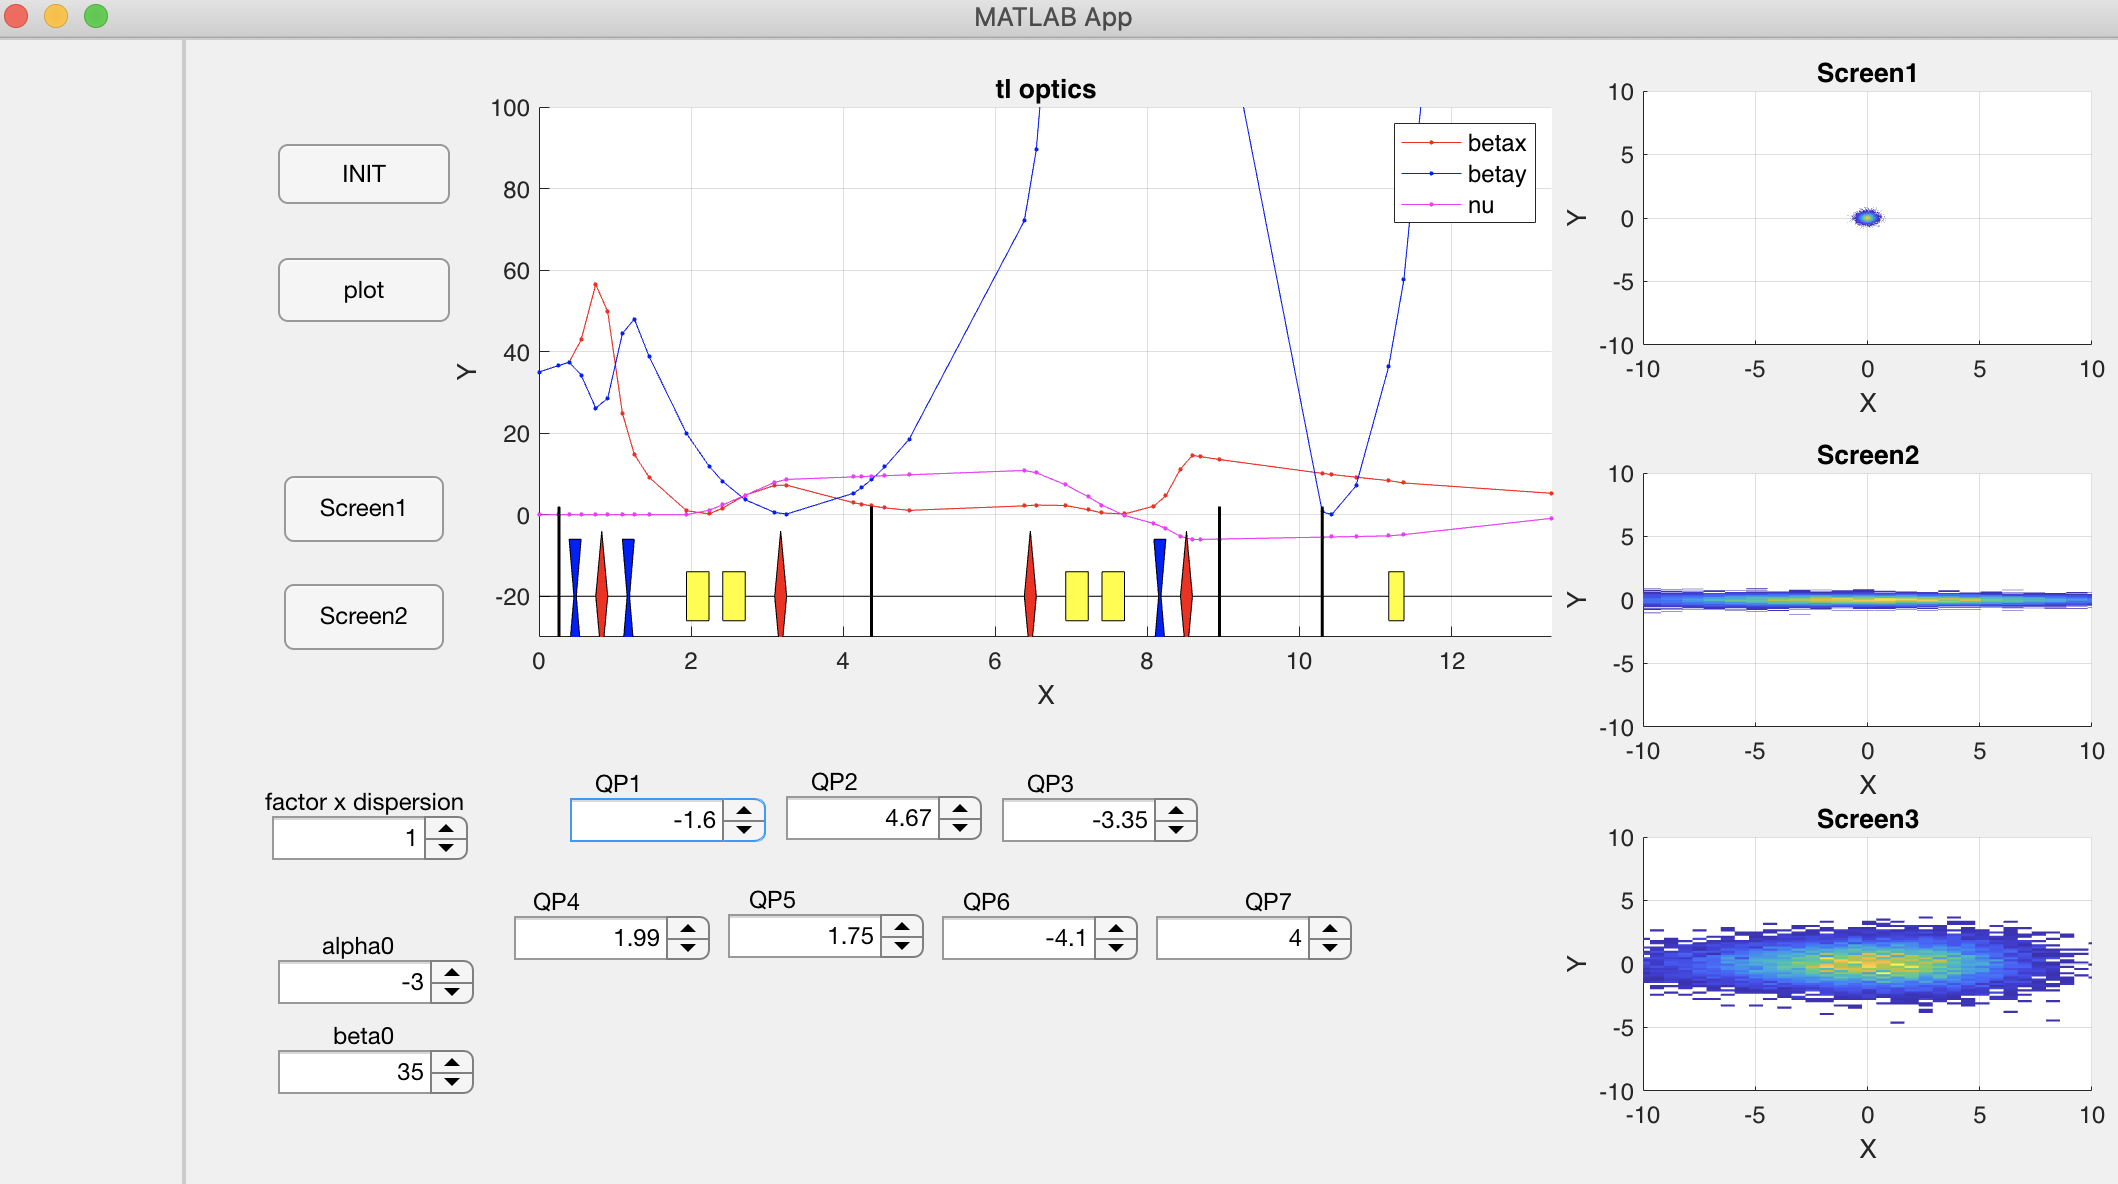
Task: Raise factor x dispersion with up arrow
Action: pyautogui.click(x=446, y=828)
